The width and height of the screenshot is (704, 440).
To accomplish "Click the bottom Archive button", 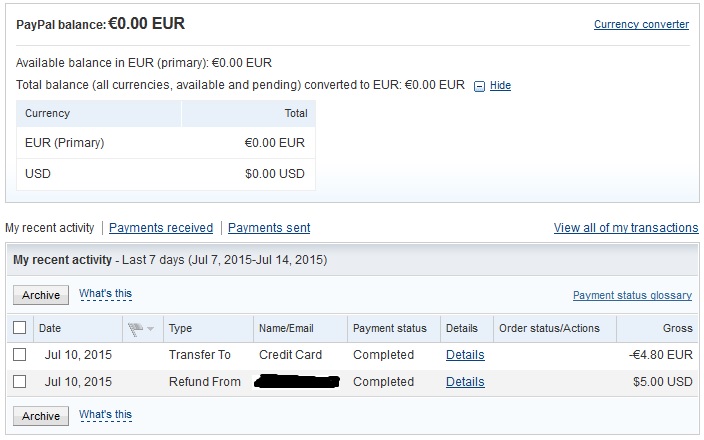I will pos(41,416).
